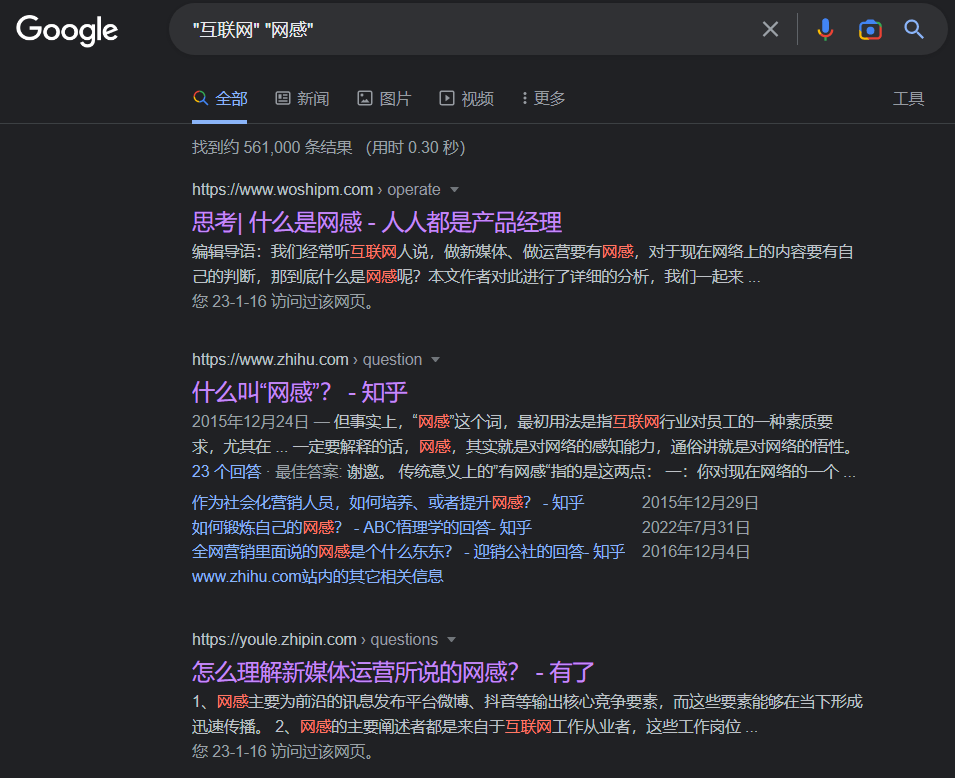Image resolution: width=955 pixels, height=778 pixels.
Task: Expand dropdown arrow next to youle.zhipin.com URL
Action: coord(451,640)
